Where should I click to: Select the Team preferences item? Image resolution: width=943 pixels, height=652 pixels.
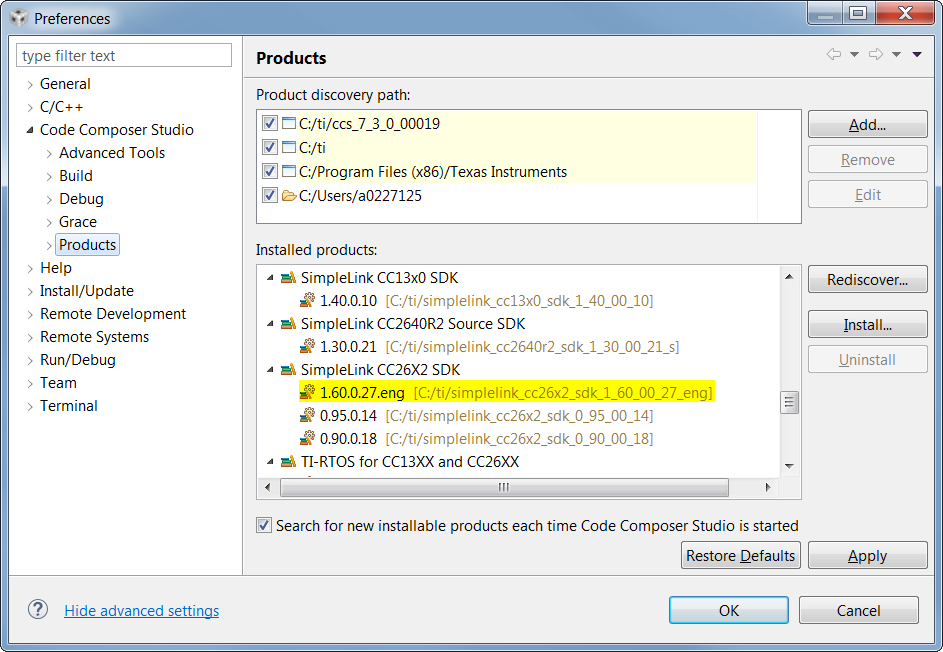point(58,383)
